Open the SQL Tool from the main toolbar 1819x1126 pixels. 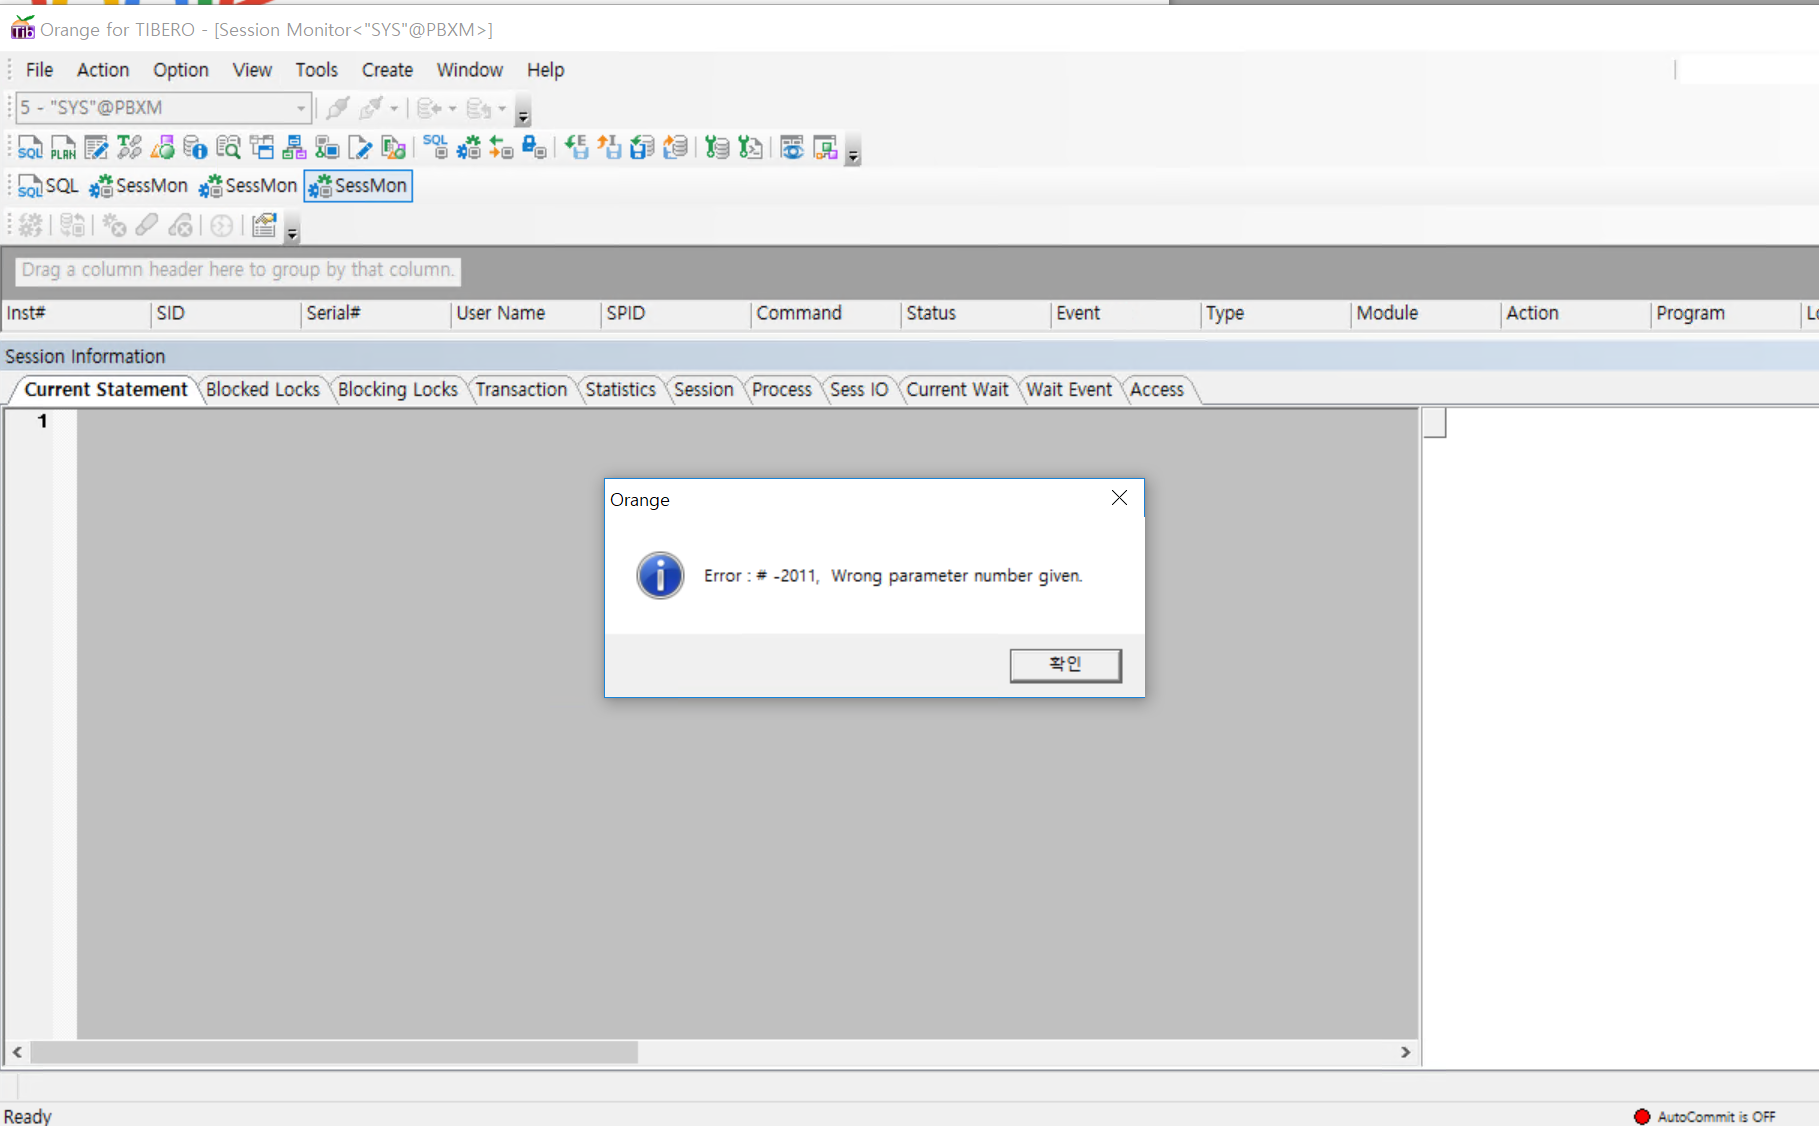29,147
